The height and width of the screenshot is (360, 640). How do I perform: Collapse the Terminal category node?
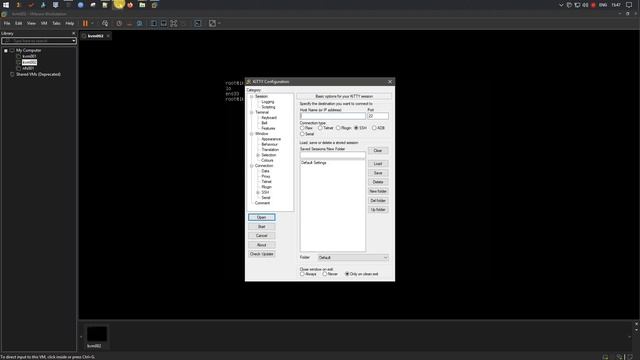click(252, 113)
